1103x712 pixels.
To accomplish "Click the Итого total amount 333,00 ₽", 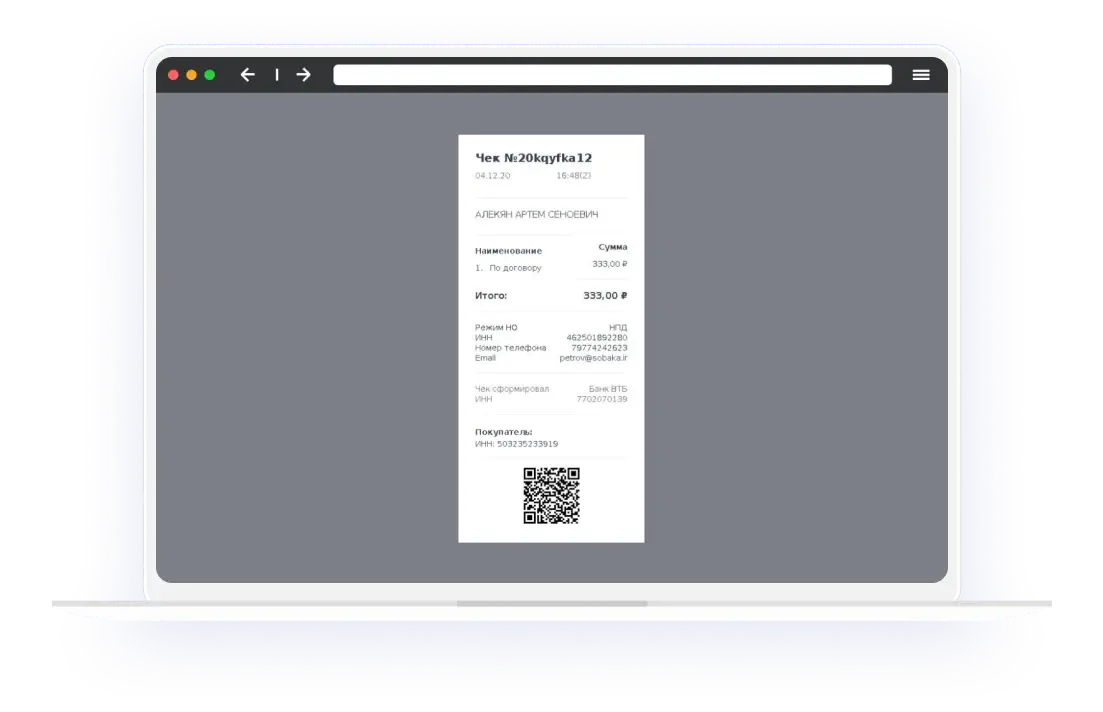I will (605, 296).
